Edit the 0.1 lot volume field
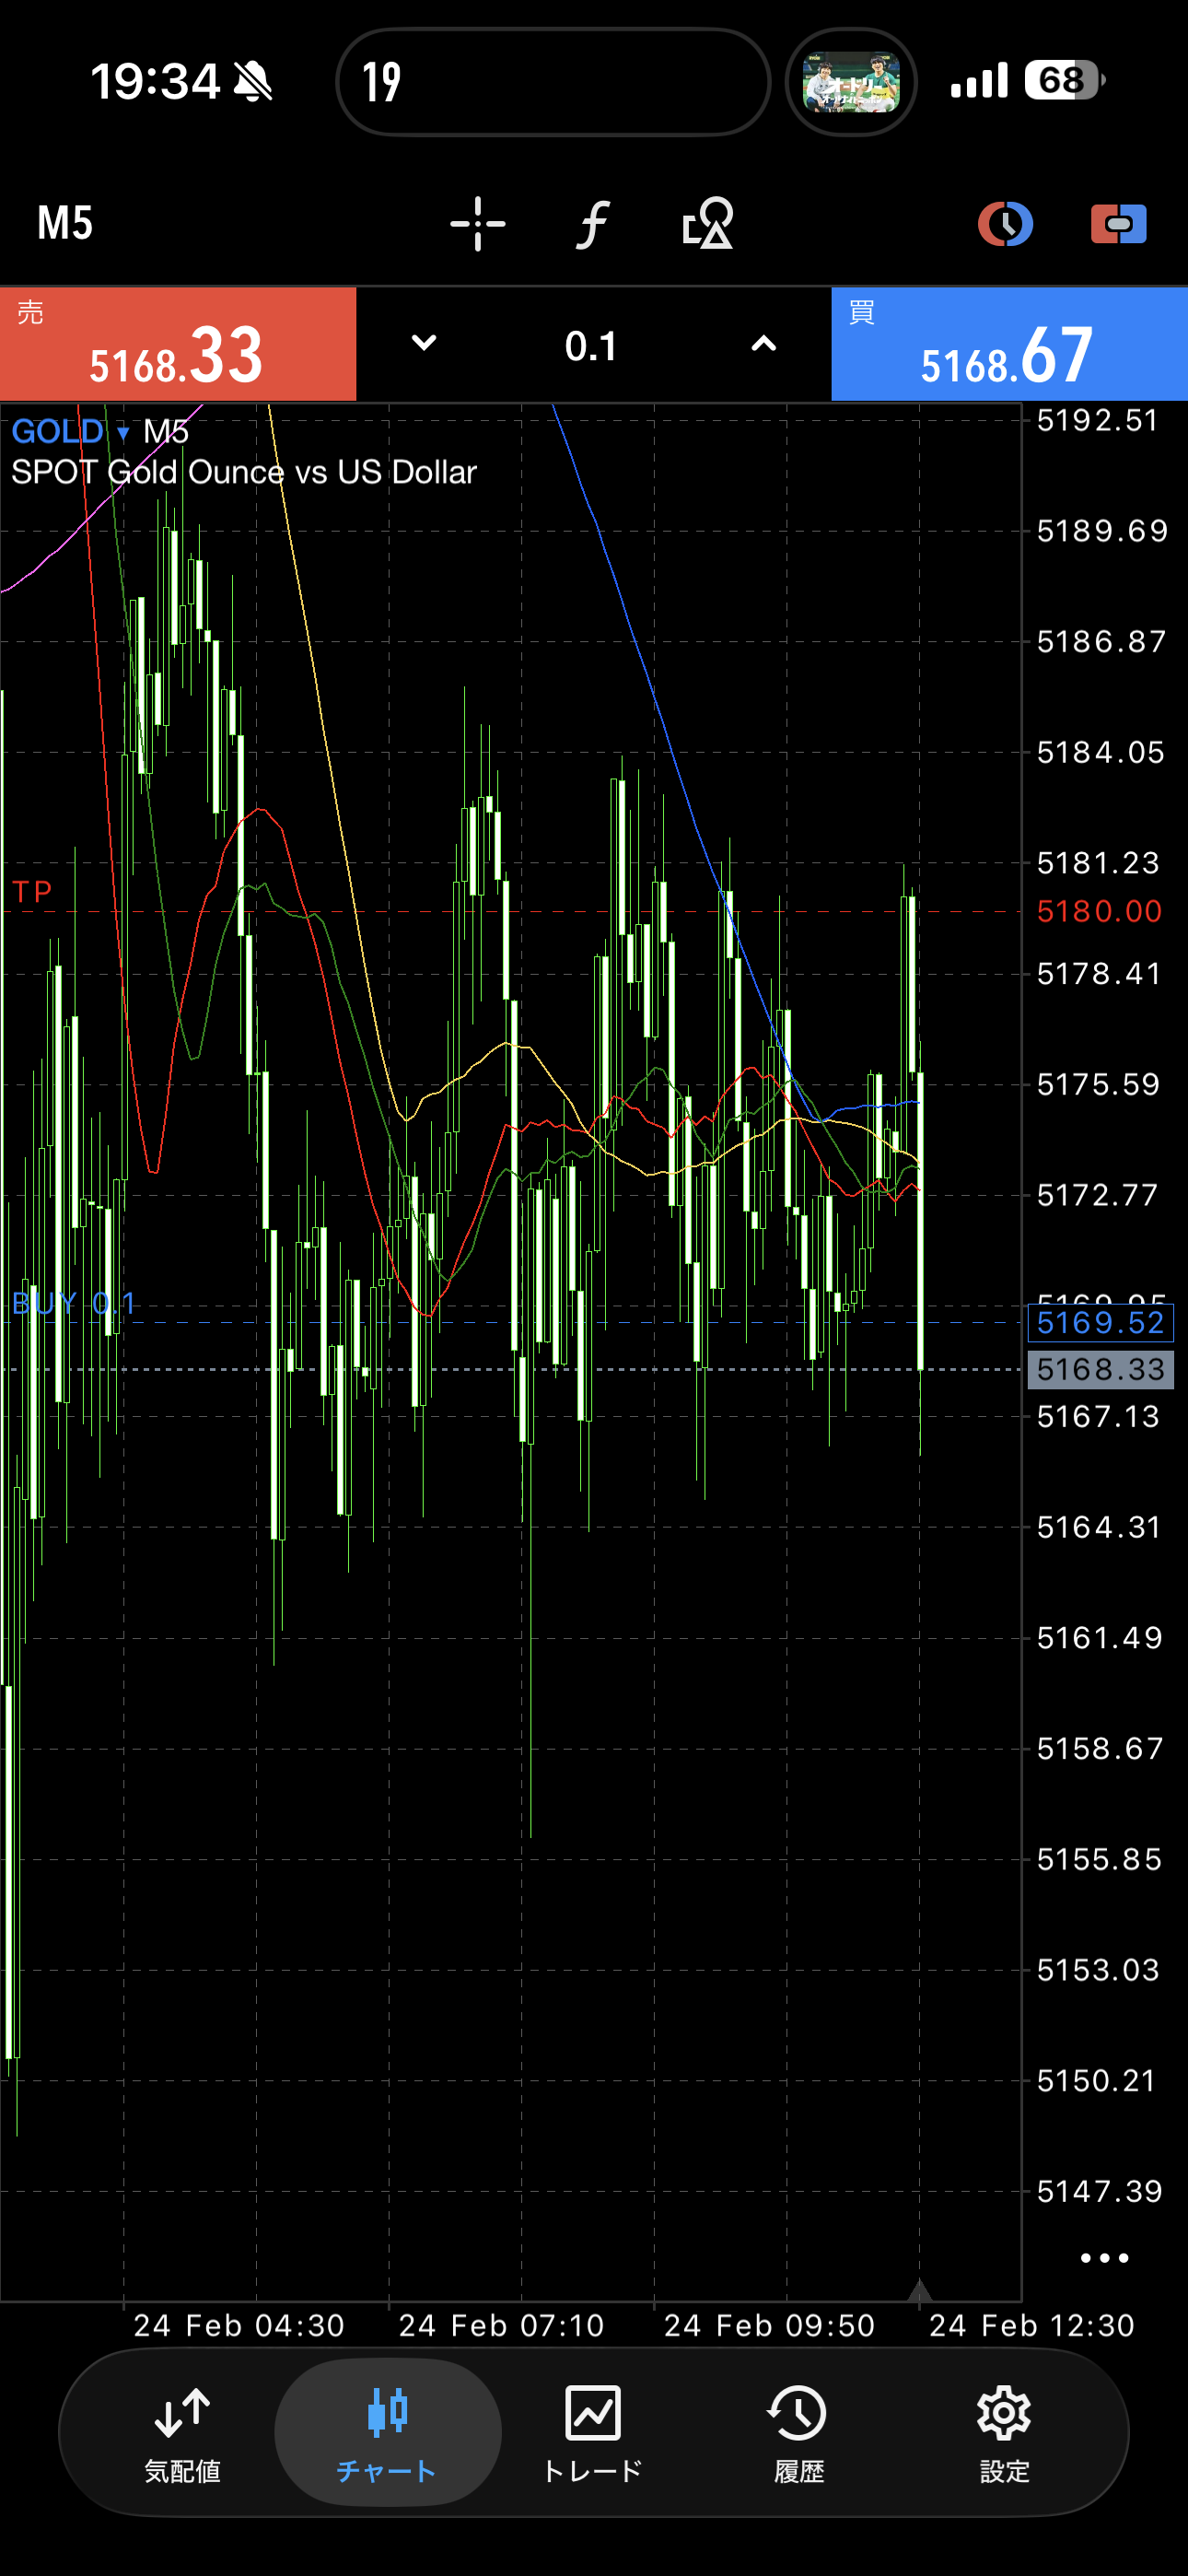The width and height of the screenshot is (1188, 2576). (x=591, y=346)
